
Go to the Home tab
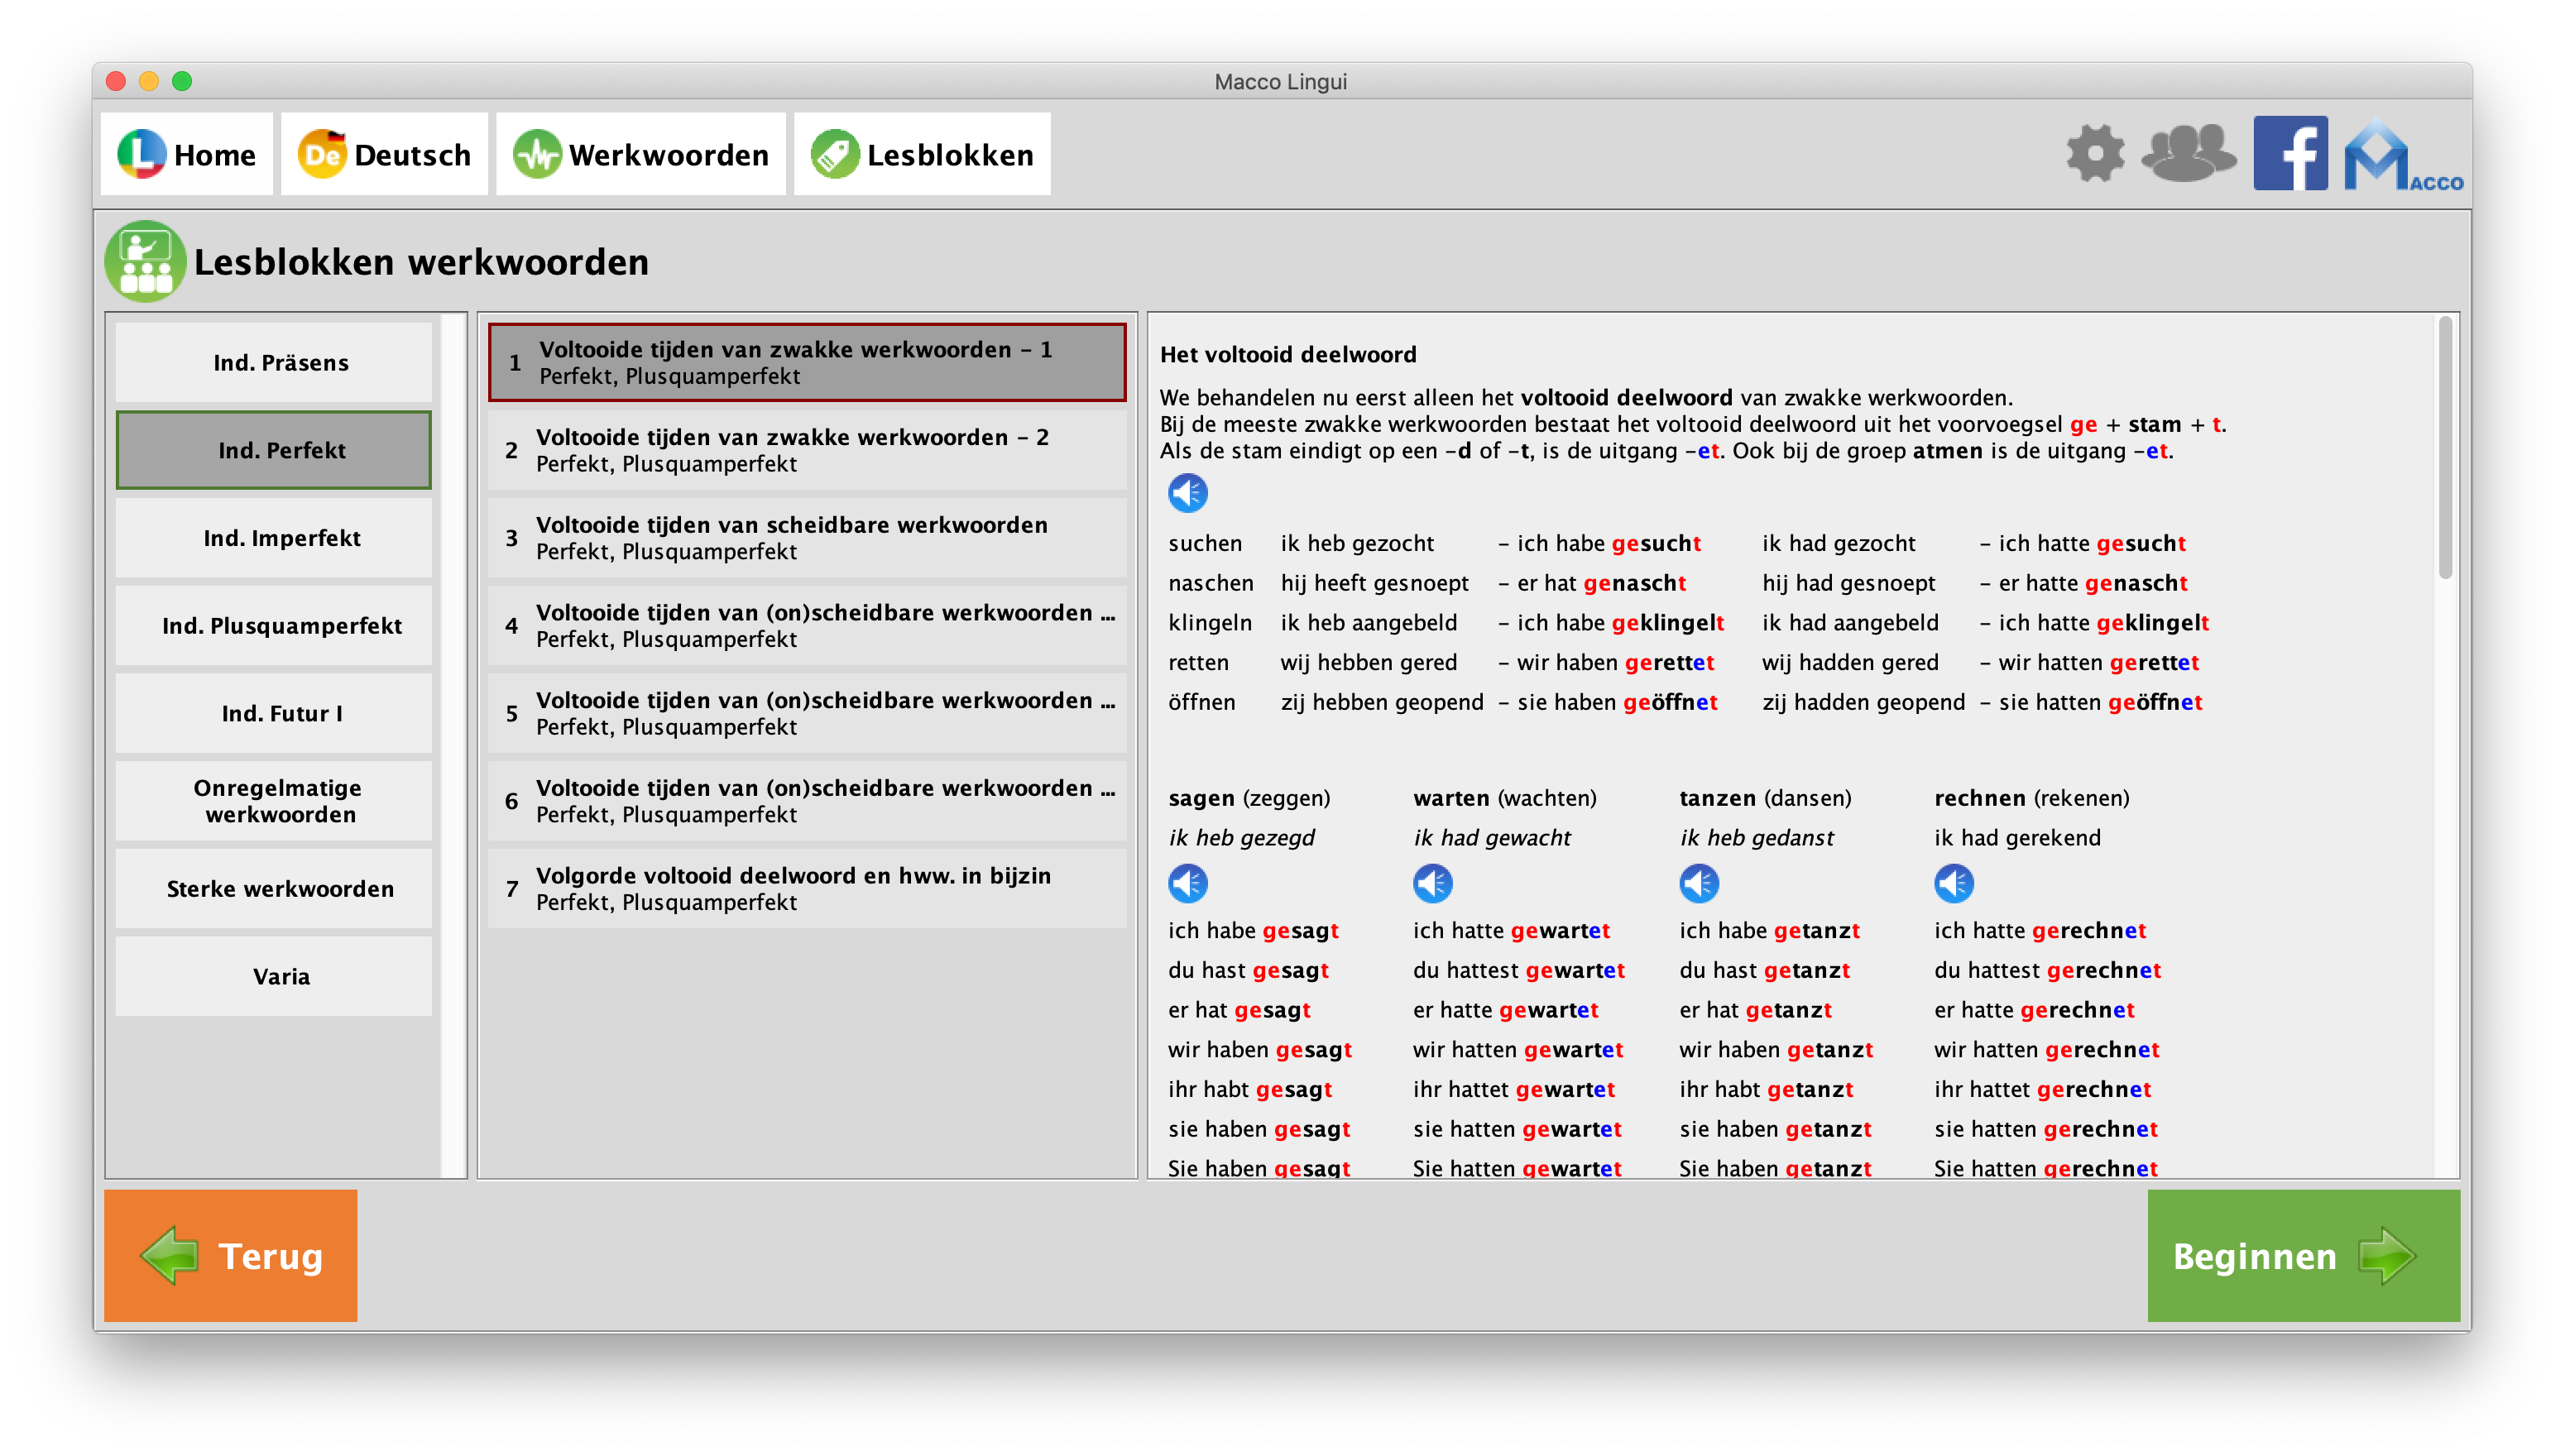187,155
